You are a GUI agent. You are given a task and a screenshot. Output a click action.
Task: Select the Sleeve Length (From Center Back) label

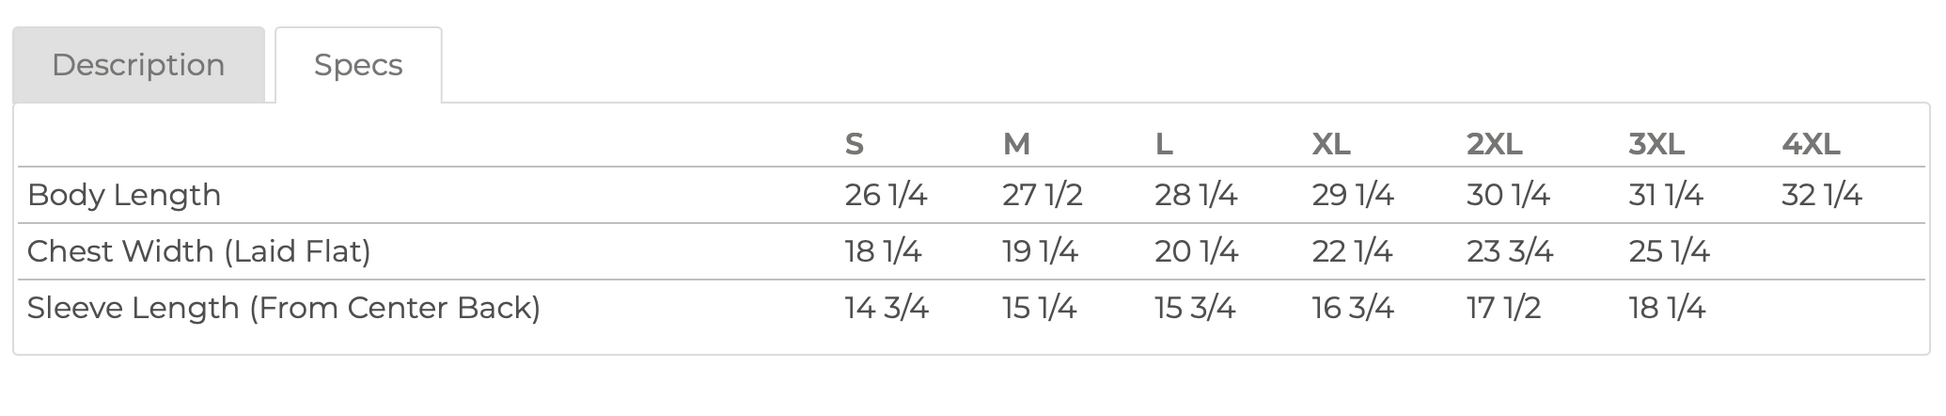tap(284, 308)
